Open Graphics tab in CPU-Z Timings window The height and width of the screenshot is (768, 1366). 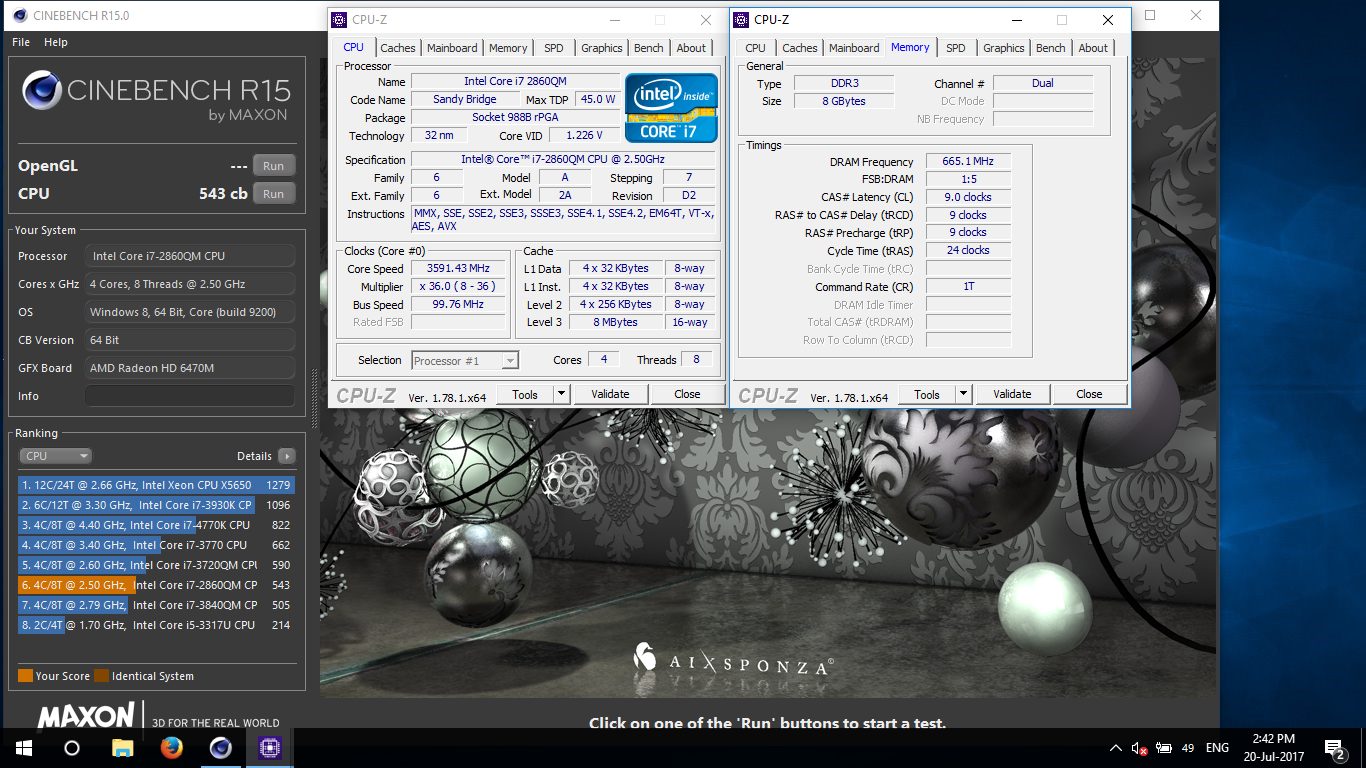pos(1004,48)
